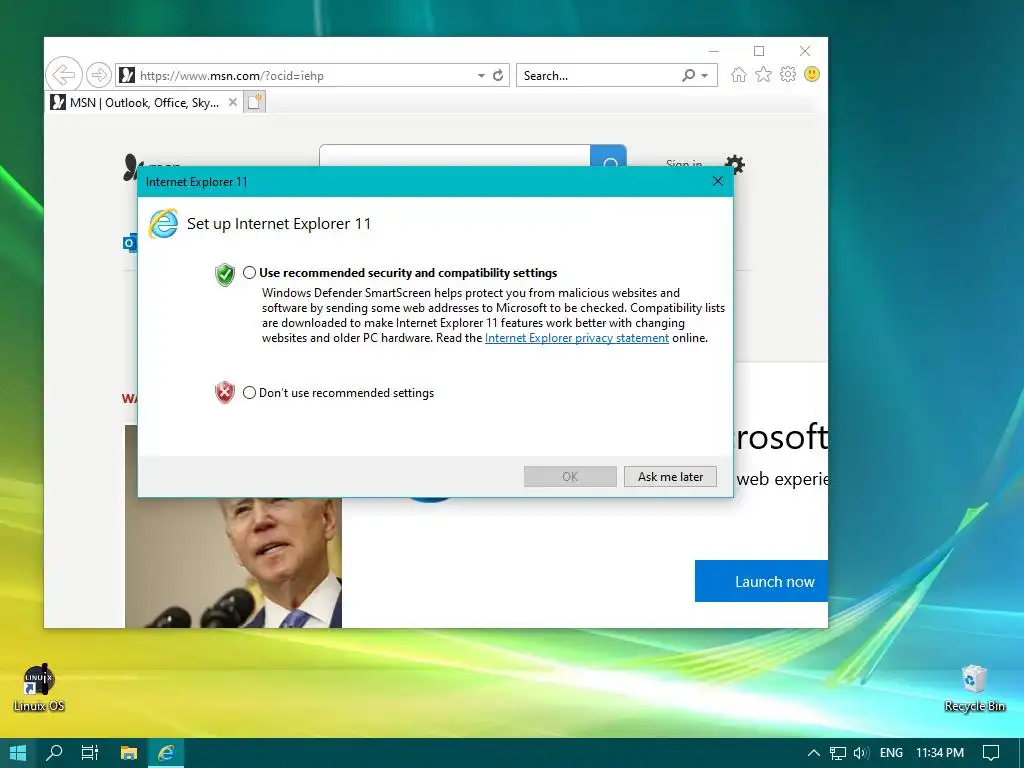
Task: Click the Launch now button
Action: [761, 581]
